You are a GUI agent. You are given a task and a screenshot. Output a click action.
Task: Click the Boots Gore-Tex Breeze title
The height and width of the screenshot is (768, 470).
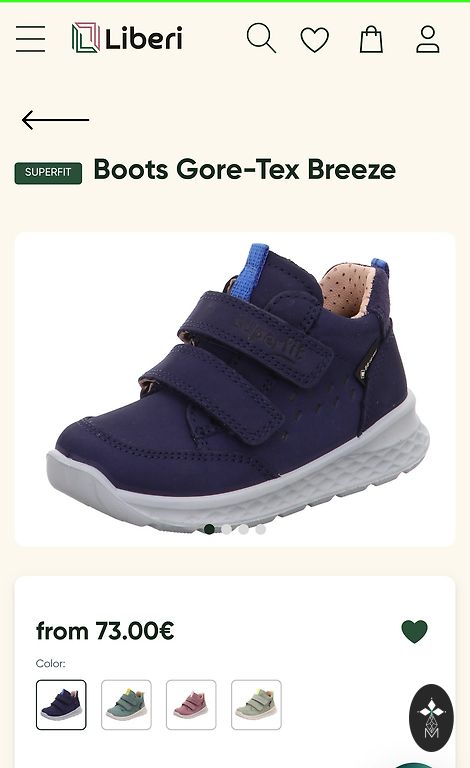point(244,169)
